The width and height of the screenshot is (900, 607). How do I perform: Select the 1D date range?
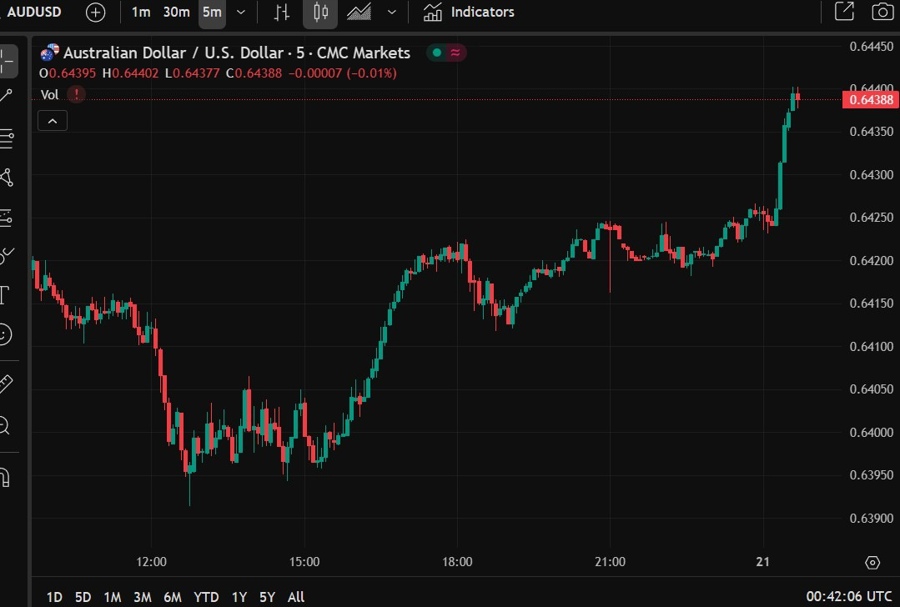[55, 597]
